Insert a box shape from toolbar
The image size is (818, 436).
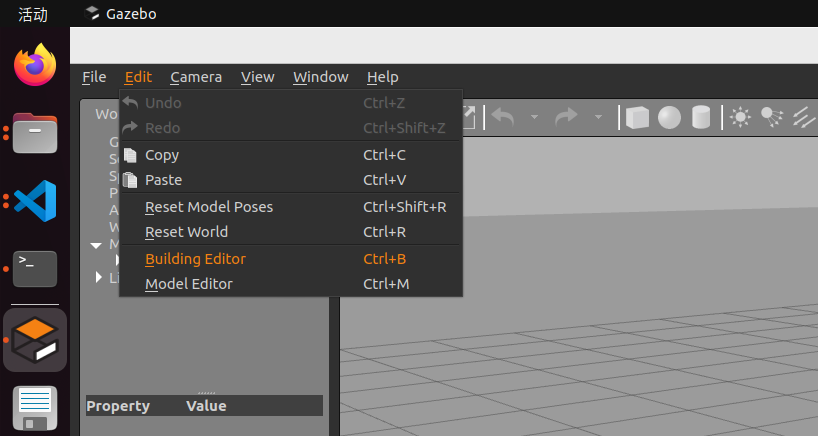(x=637, y=117)
